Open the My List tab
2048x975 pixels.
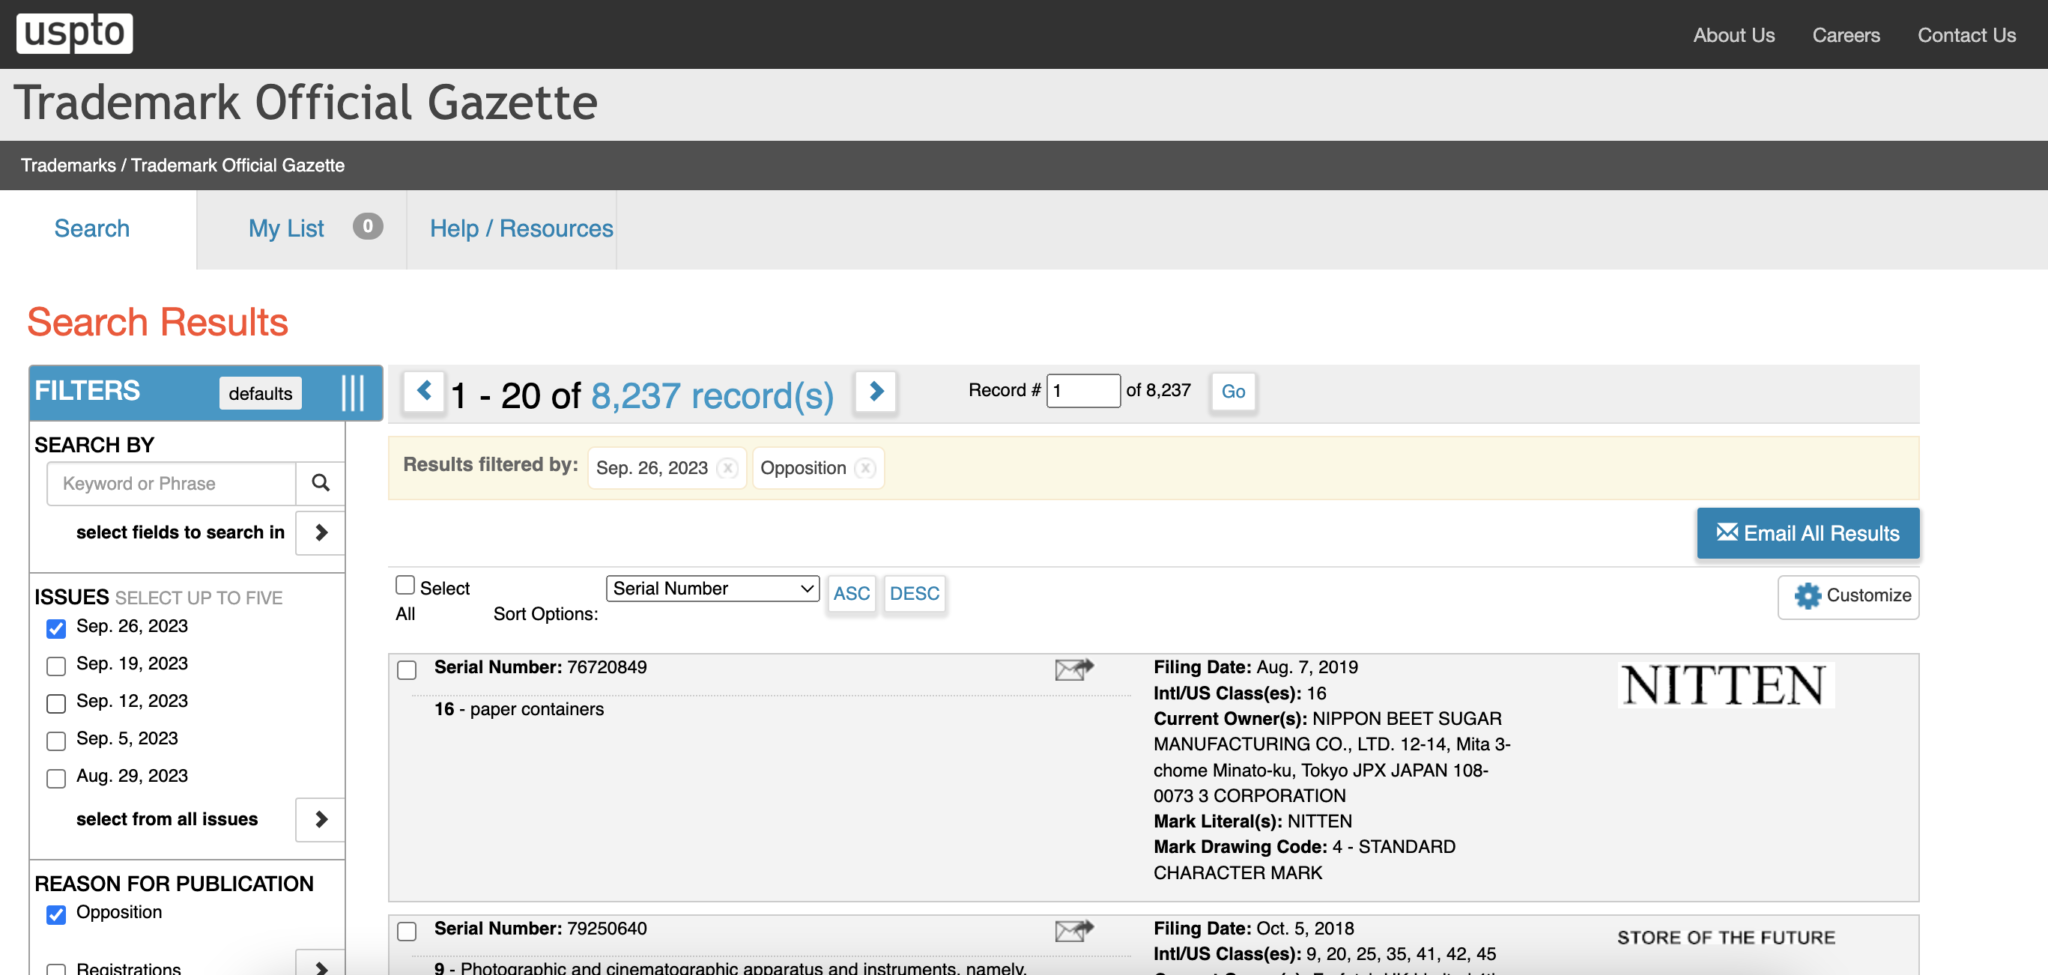point(286,229)
